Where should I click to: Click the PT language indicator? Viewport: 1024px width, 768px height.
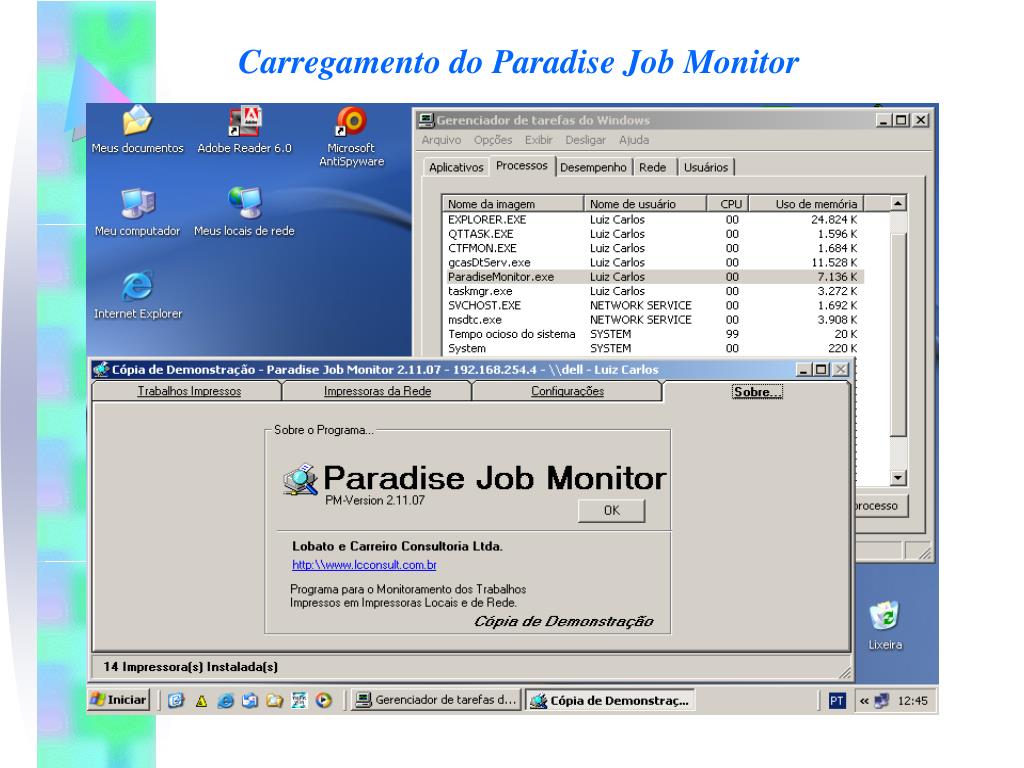pyautogui.click(x=837, y=701)
